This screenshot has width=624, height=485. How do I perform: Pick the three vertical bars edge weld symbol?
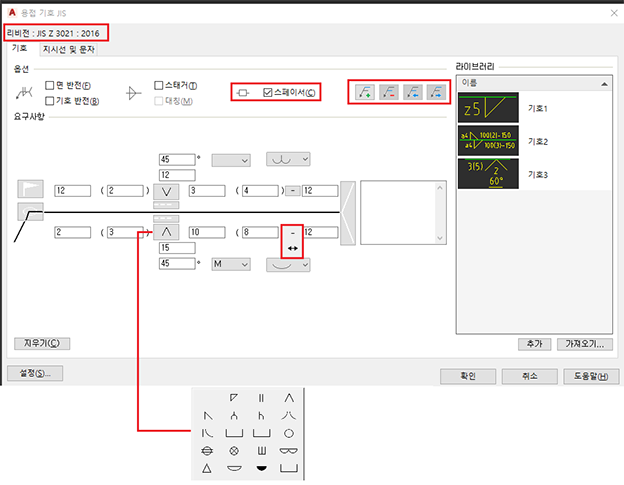pyautogui.click(x=261, y=451)
